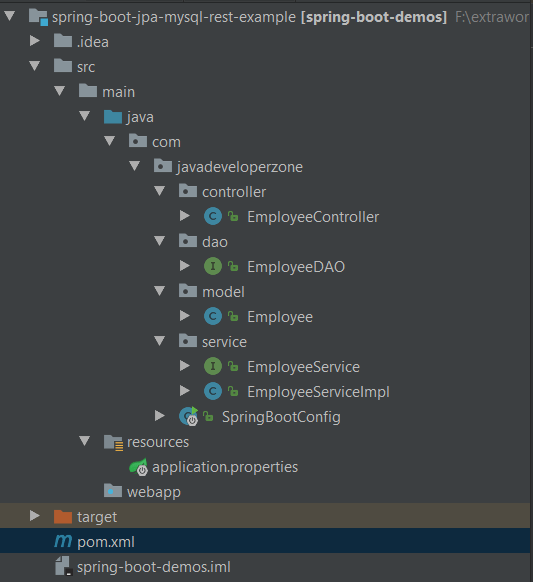The width and height of the screenshot is (533, 582).
Task: Click the class icon for EmployeeServiceImpl
Action: point(213,391)
